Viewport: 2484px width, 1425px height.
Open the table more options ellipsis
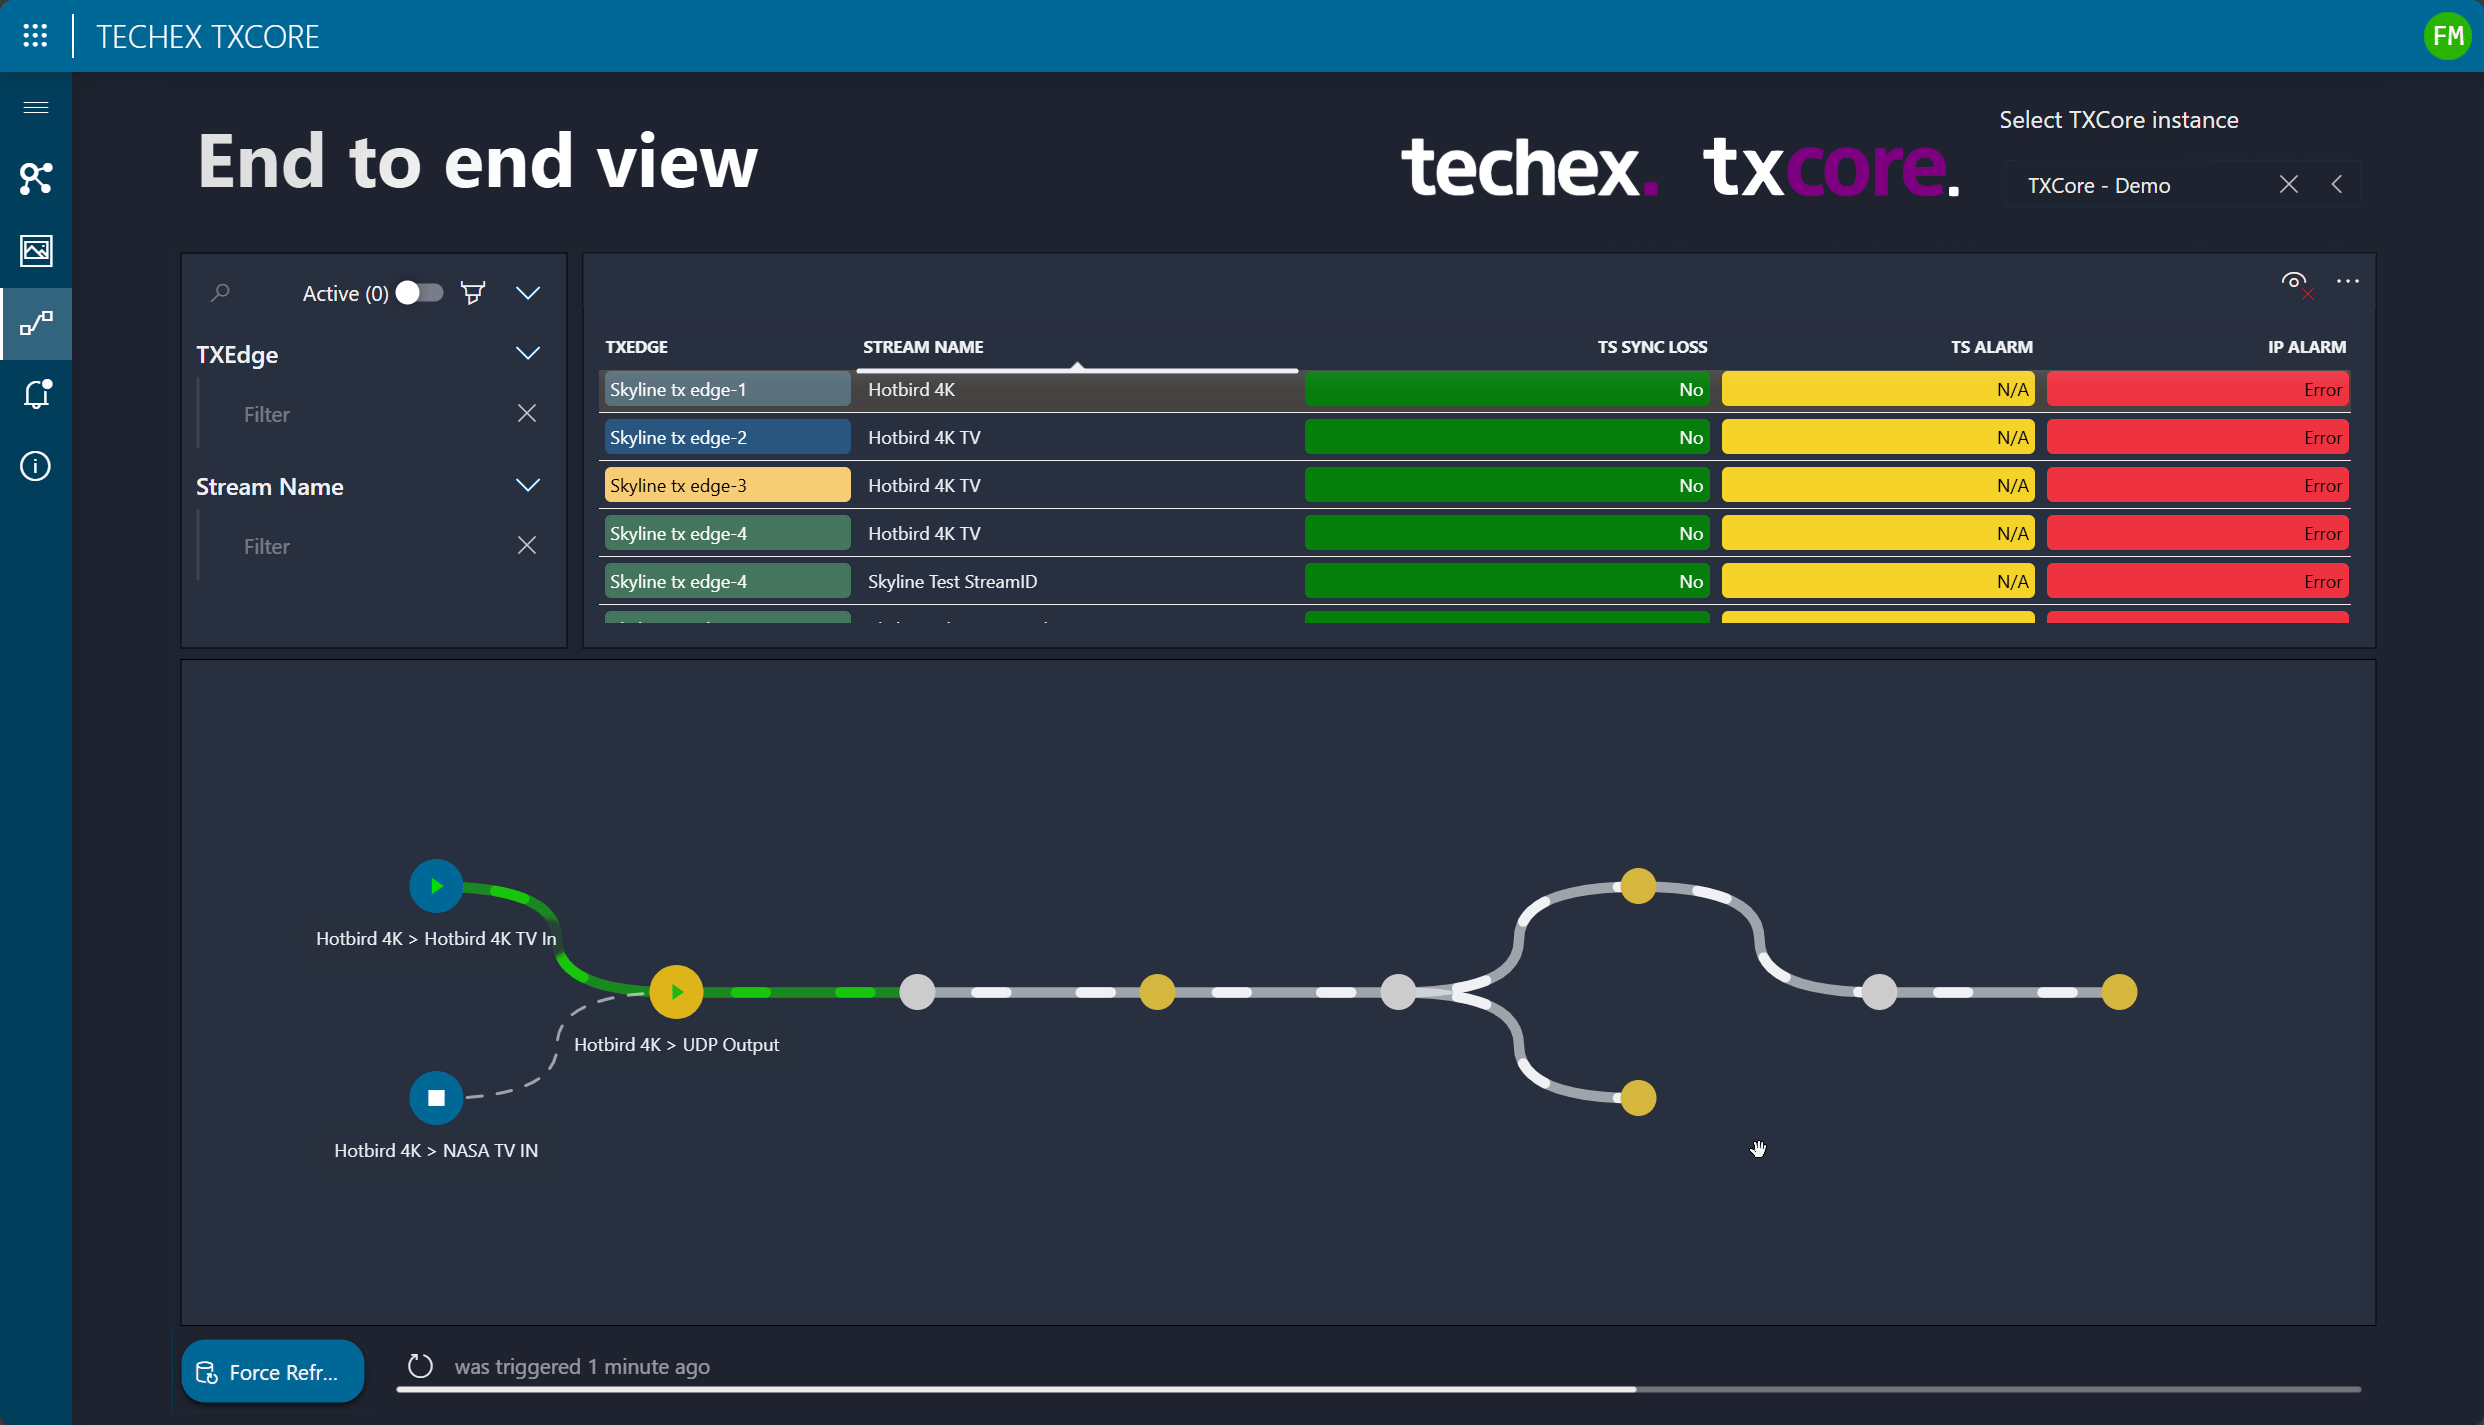pyautogui.click(x=2348, y=281)
